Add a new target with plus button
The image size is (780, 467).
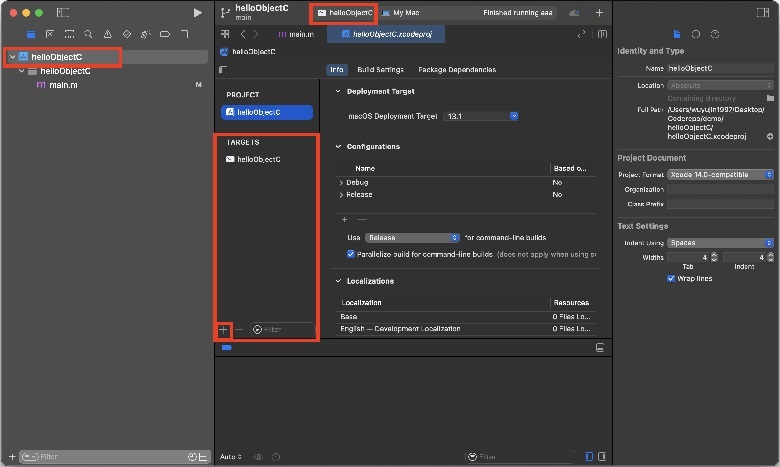(223, 329)
